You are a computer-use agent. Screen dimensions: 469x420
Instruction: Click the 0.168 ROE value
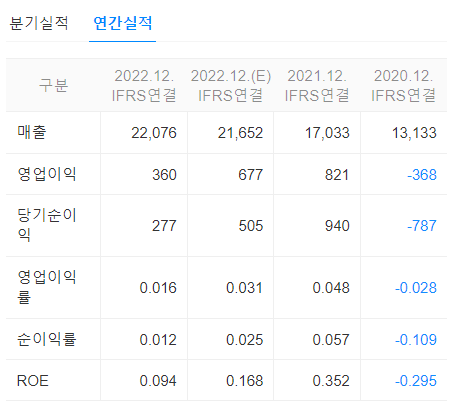245,381
